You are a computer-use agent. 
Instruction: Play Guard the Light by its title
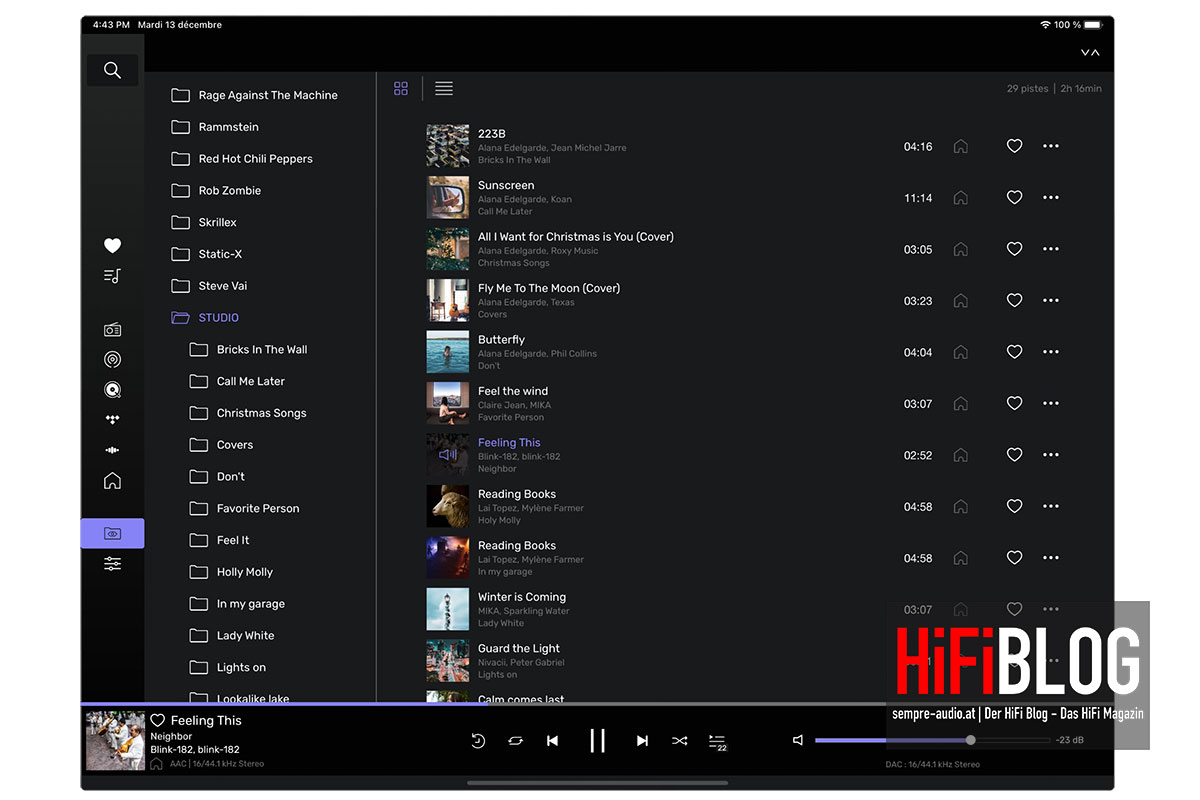(519, 649)
